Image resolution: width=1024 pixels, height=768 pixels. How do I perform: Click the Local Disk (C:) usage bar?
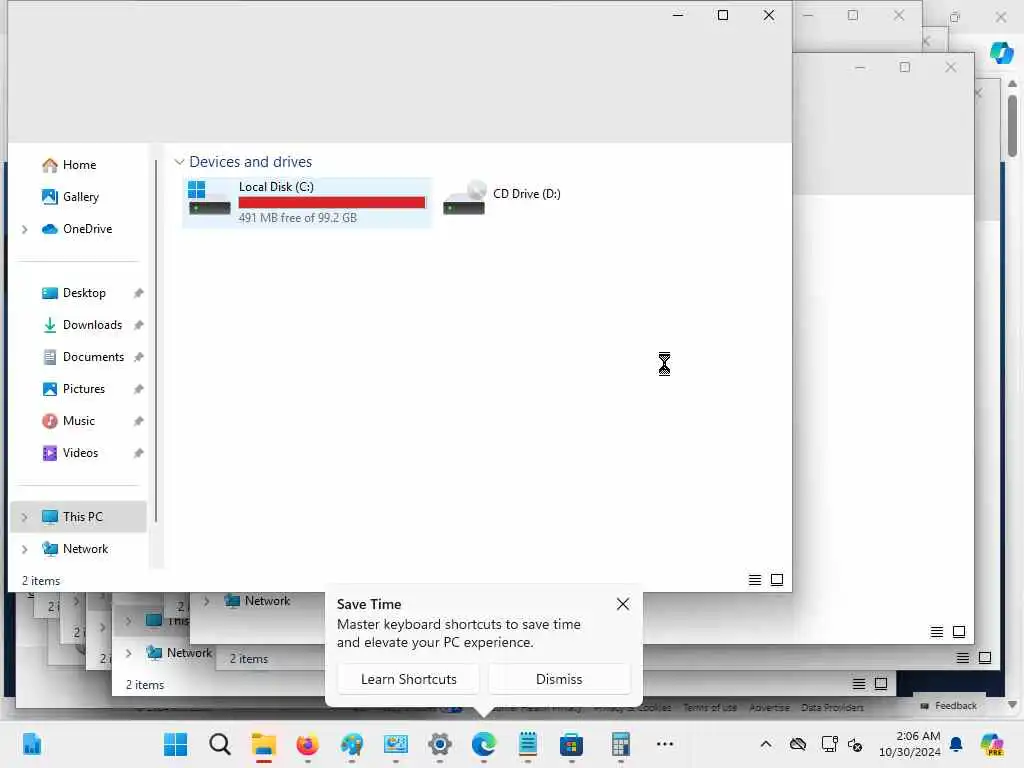pos(332,202)
